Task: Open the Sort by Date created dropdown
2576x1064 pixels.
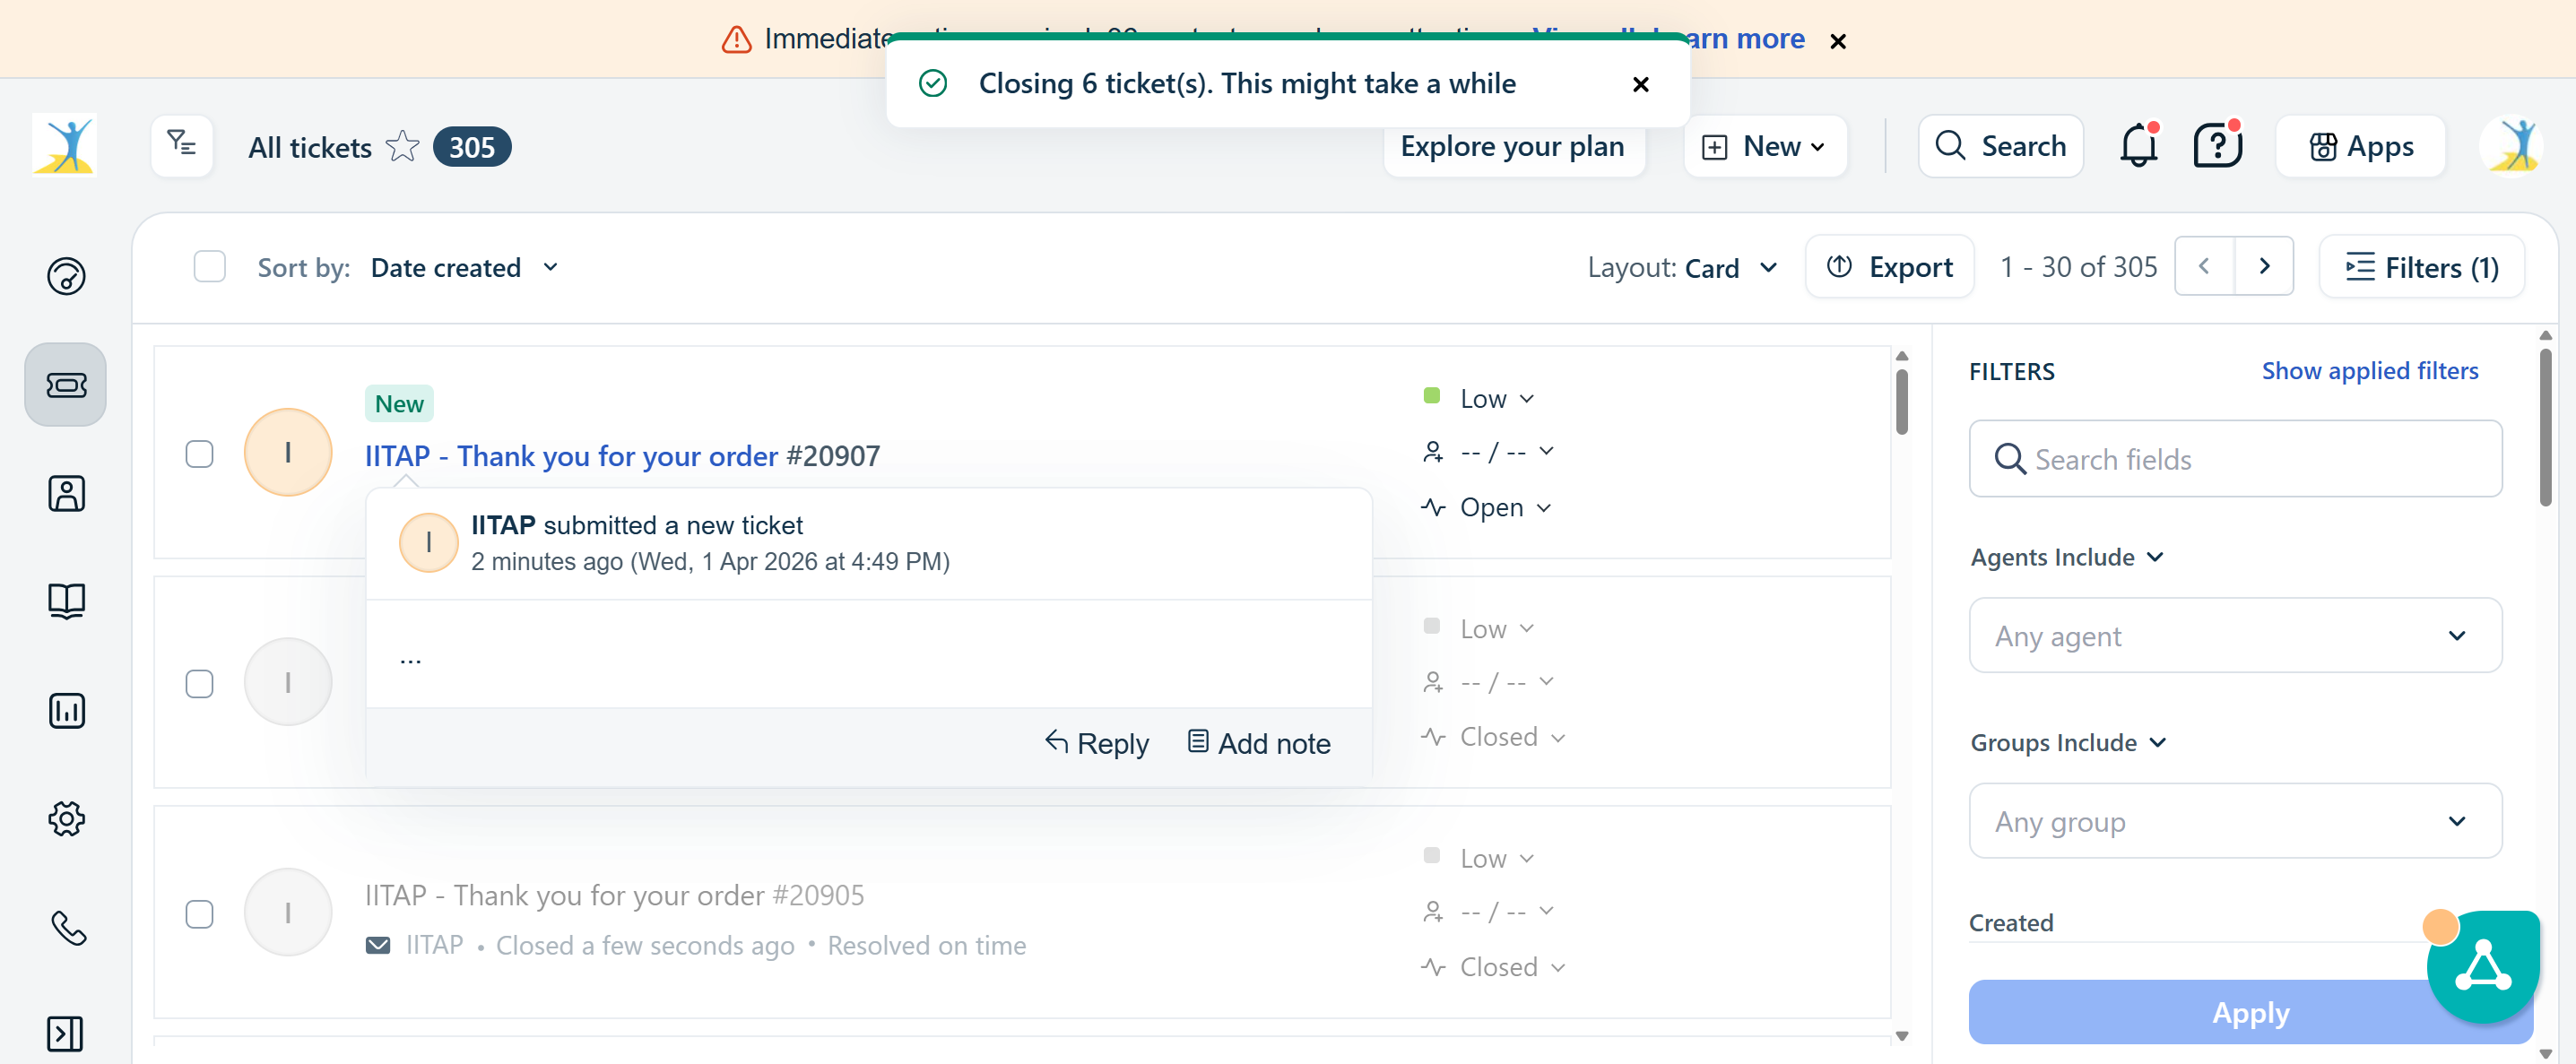Action: coord(464,268)
